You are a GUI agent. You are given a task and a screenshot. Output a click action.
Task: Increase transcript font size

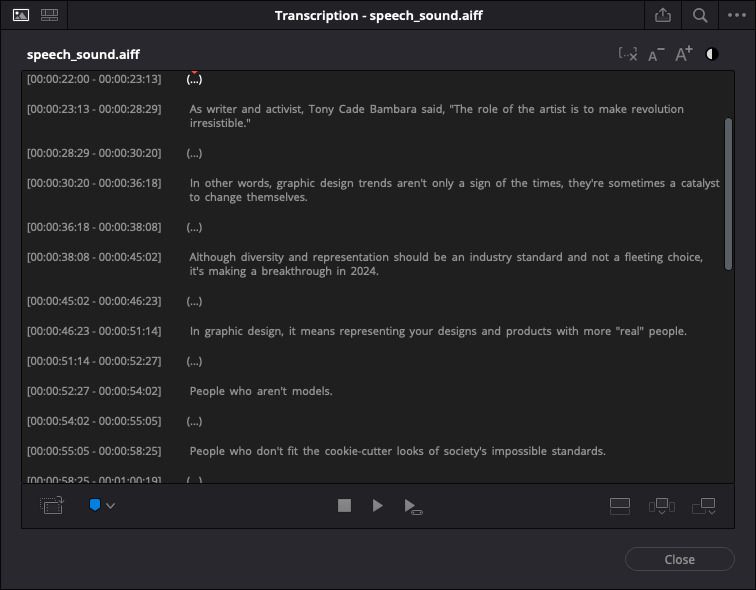pos(684,54)
